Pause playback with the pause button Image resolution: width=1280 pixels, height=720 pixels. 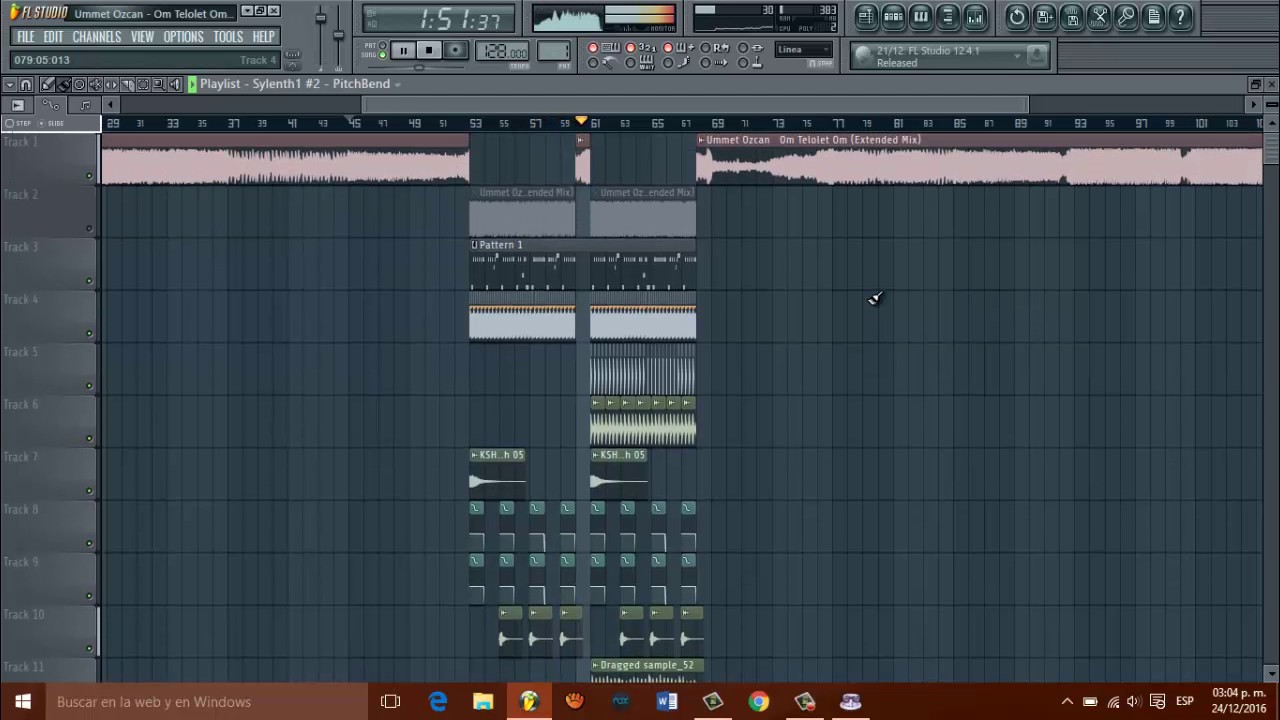(x=404, y=50)
